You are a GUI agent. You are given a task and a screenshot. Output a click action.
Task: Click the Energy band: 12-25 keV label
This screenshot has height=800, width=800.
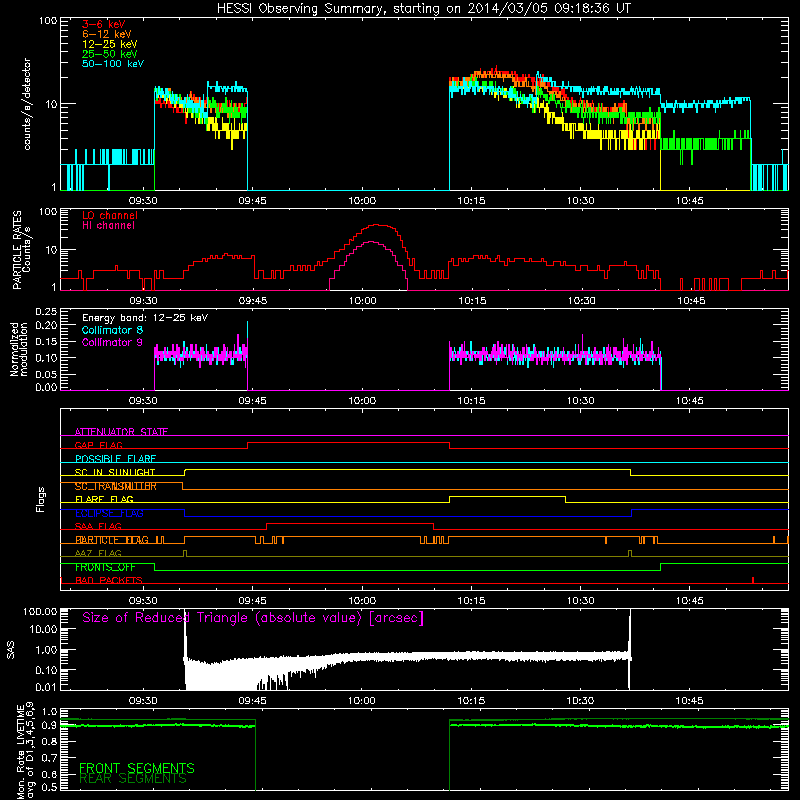coord(145,318)
